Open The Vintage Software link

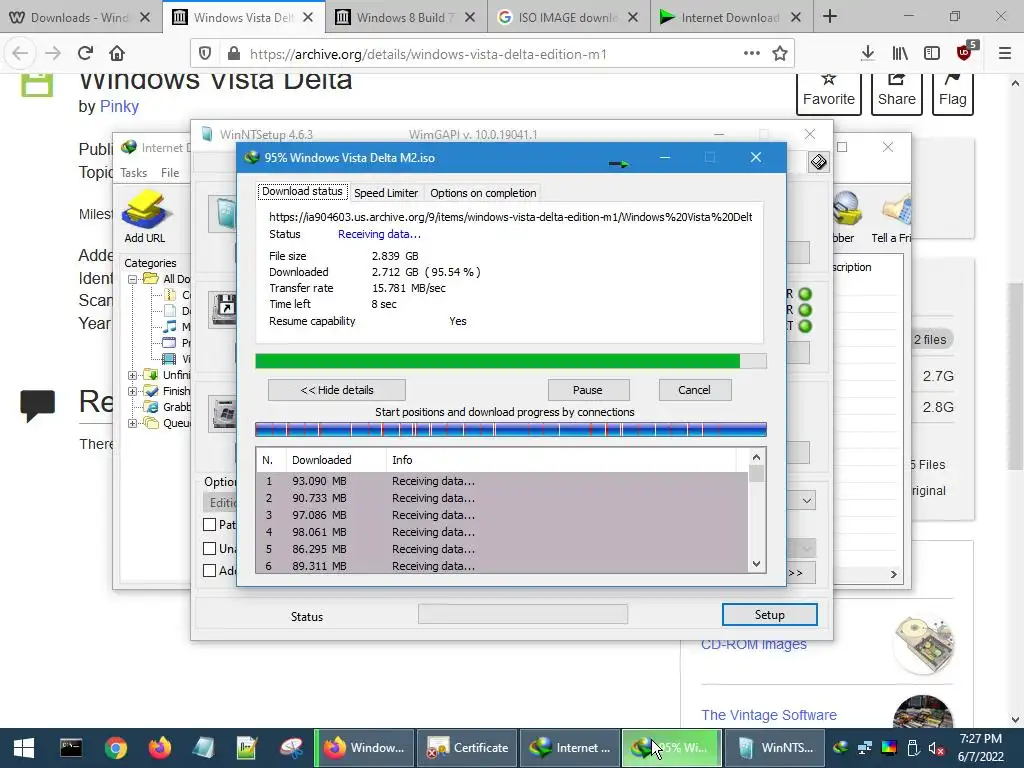pos(769,715)
